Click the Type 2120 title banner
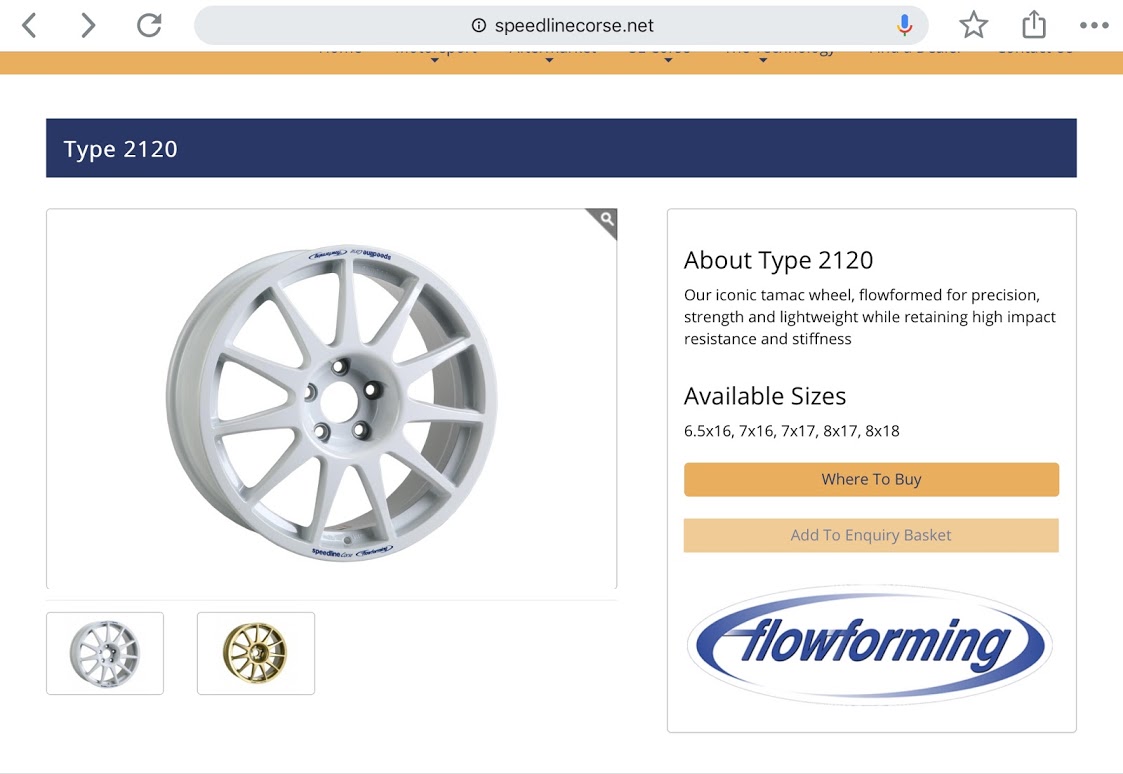The width and height of the screenshot is (1123, 774). (x=561, y=148)
